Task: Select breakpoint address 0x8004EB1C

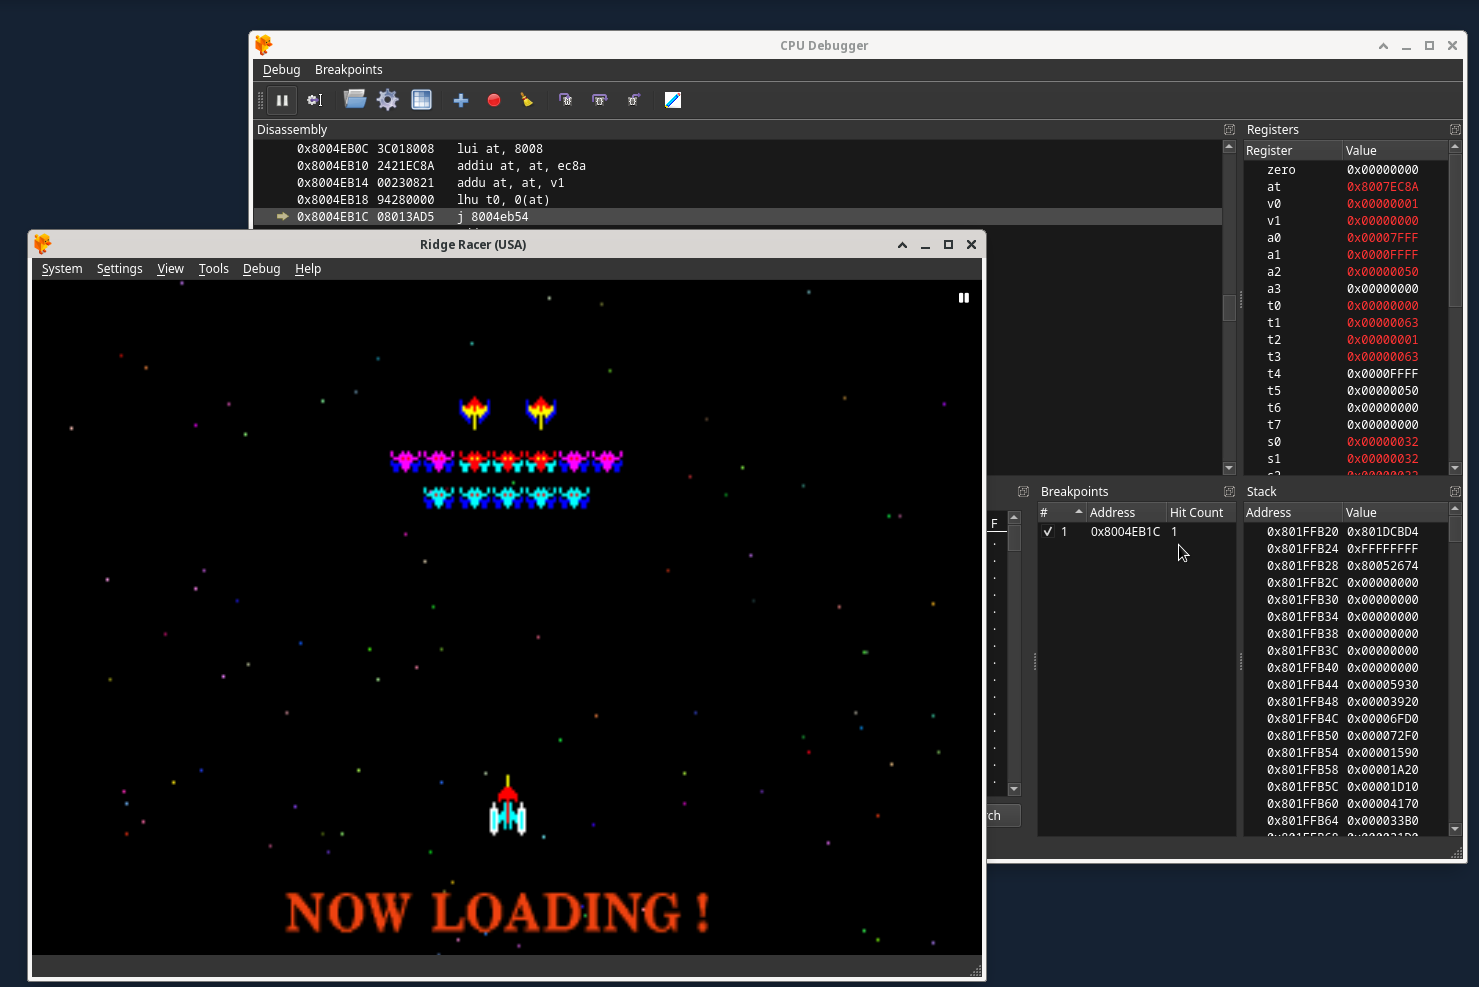Action: 1125,532
